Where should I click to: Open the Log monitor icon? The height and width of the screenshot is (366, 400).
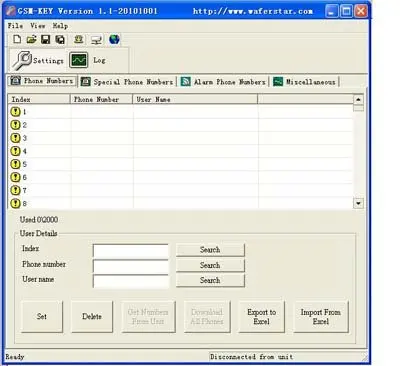point(79,60)
